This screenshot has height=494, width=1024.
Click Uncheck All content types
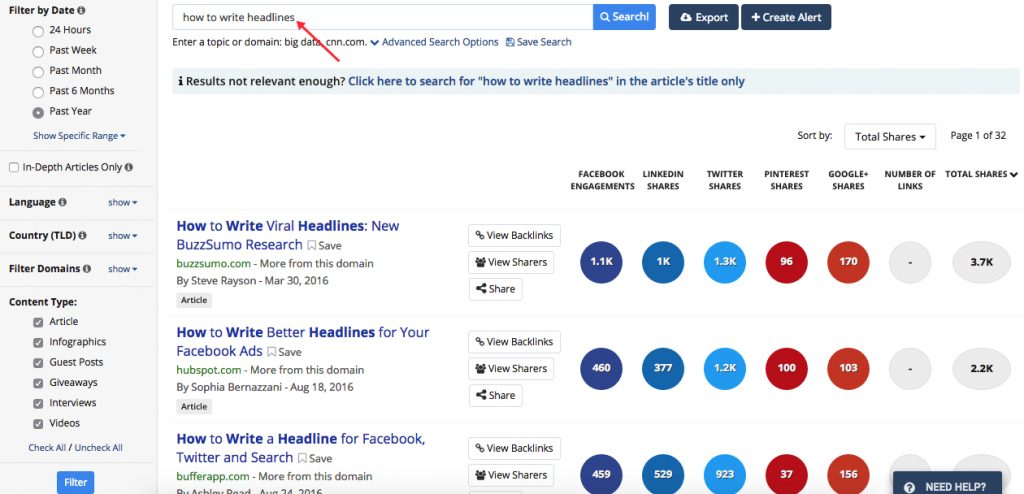[98, 448]
